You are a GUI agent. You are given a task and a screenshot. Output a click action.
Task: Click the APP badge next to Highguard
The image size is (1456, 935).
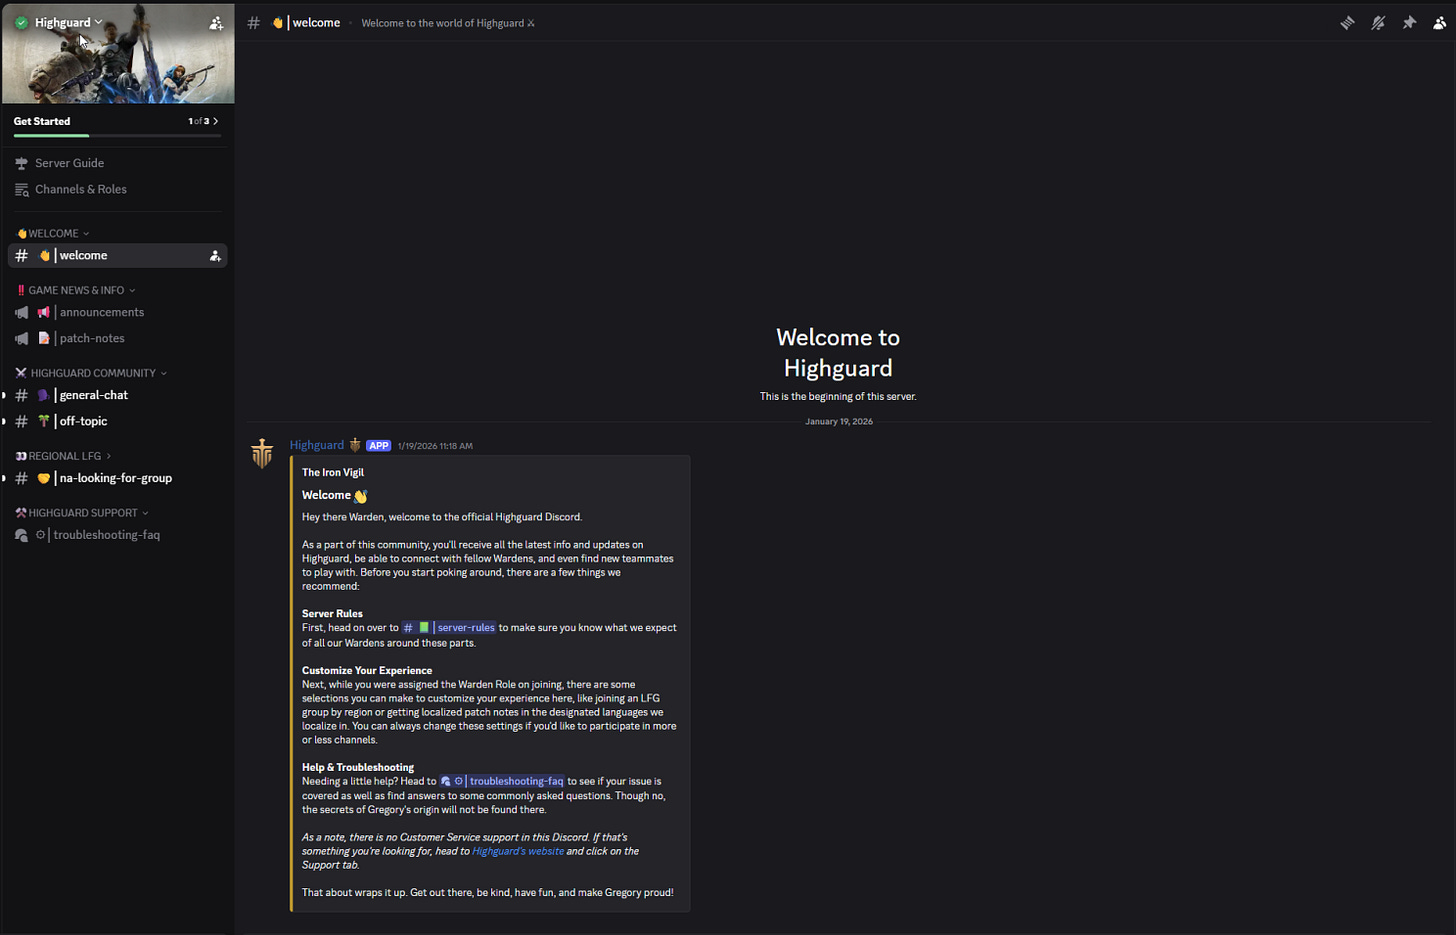[378, 446]
